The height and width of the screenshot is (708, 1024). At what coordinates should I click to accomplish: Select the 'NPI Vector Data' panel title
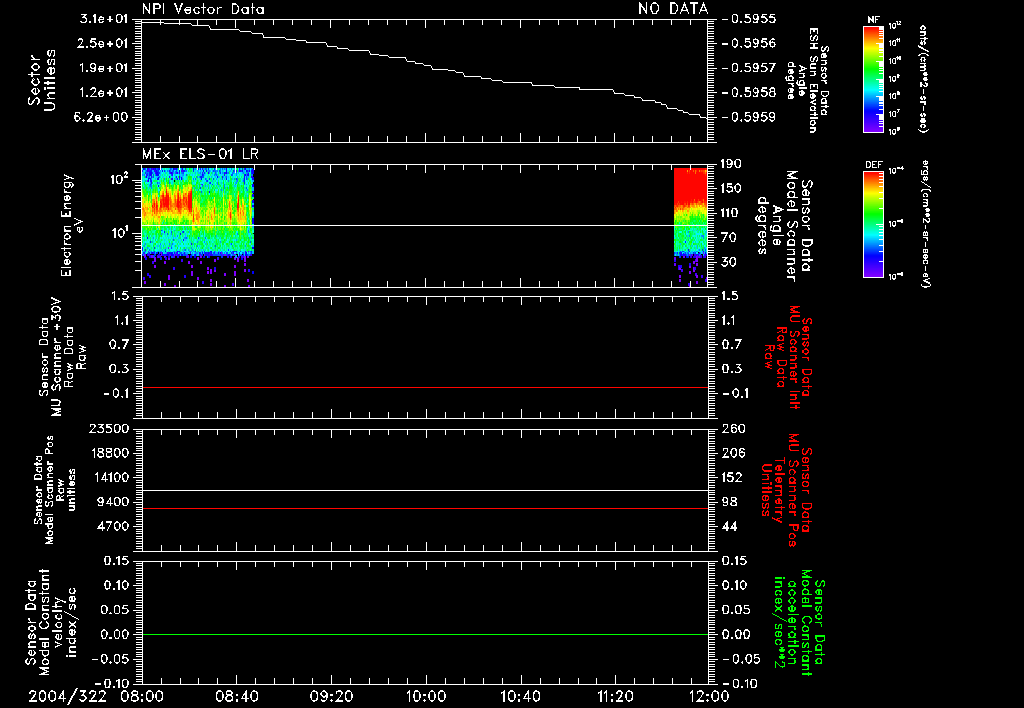pos(203,9)
